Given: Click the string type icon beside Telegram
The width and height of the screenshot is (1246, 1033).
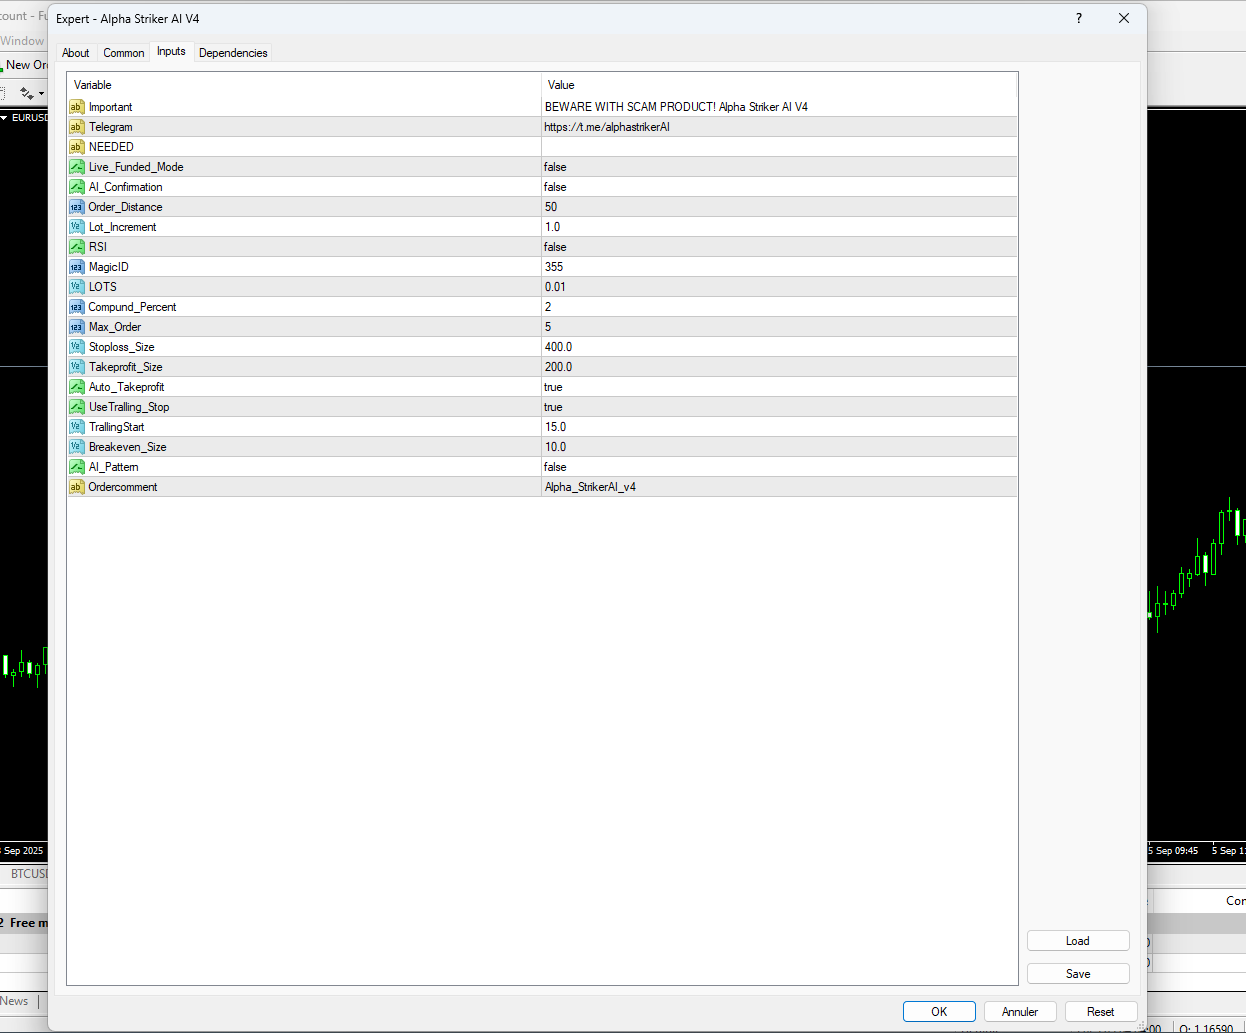Looking at the screenshot, I should [x=76, y=127].
